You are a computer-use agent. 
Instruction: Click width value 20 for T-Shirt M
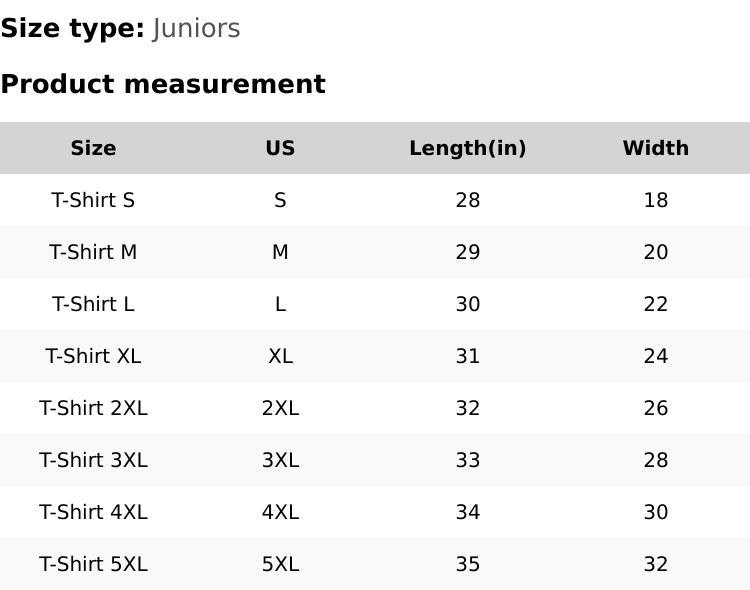[x=655, y=252]
